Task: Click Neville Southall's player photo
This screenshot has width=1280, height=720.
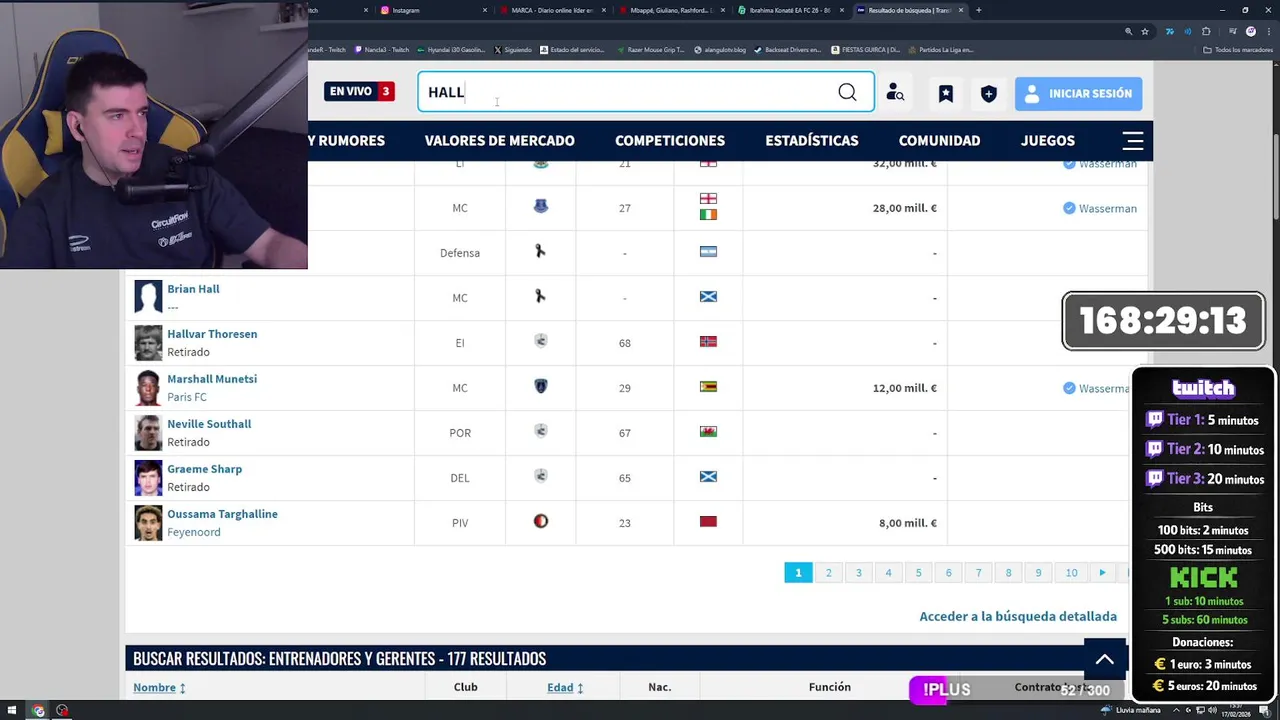Action: [x=148, y=433]
